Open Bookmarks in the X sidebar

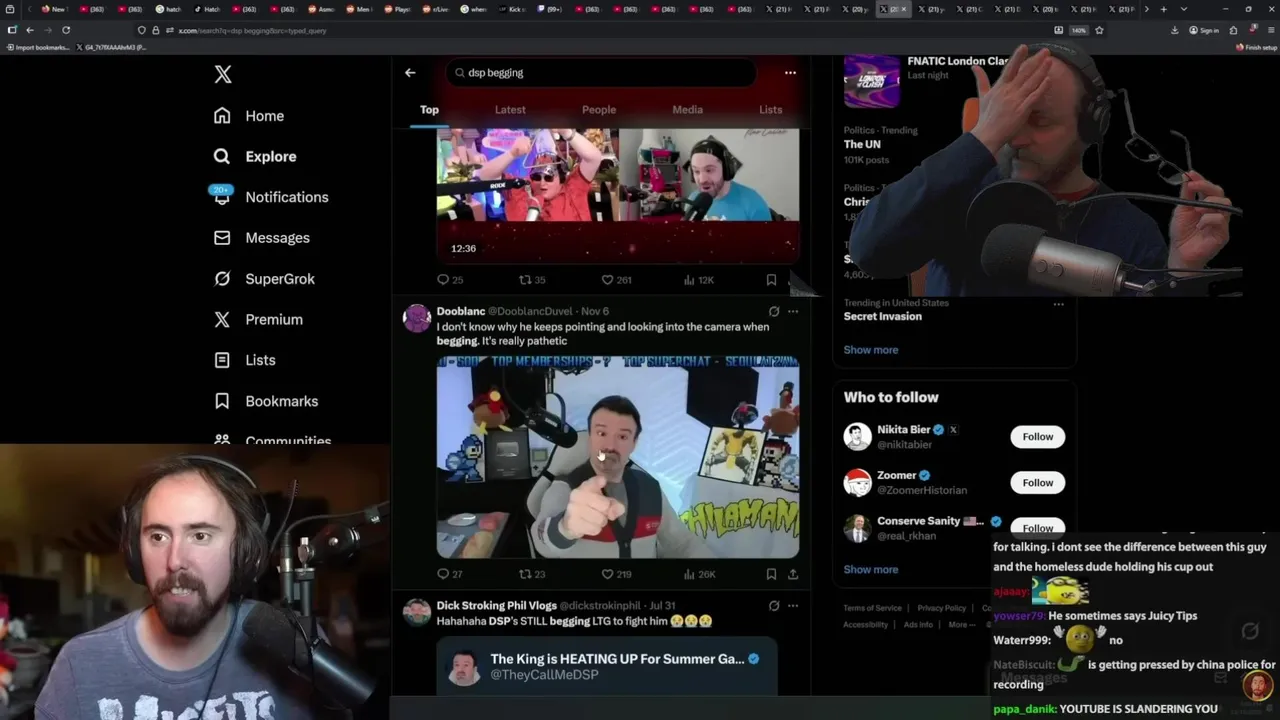266,401
